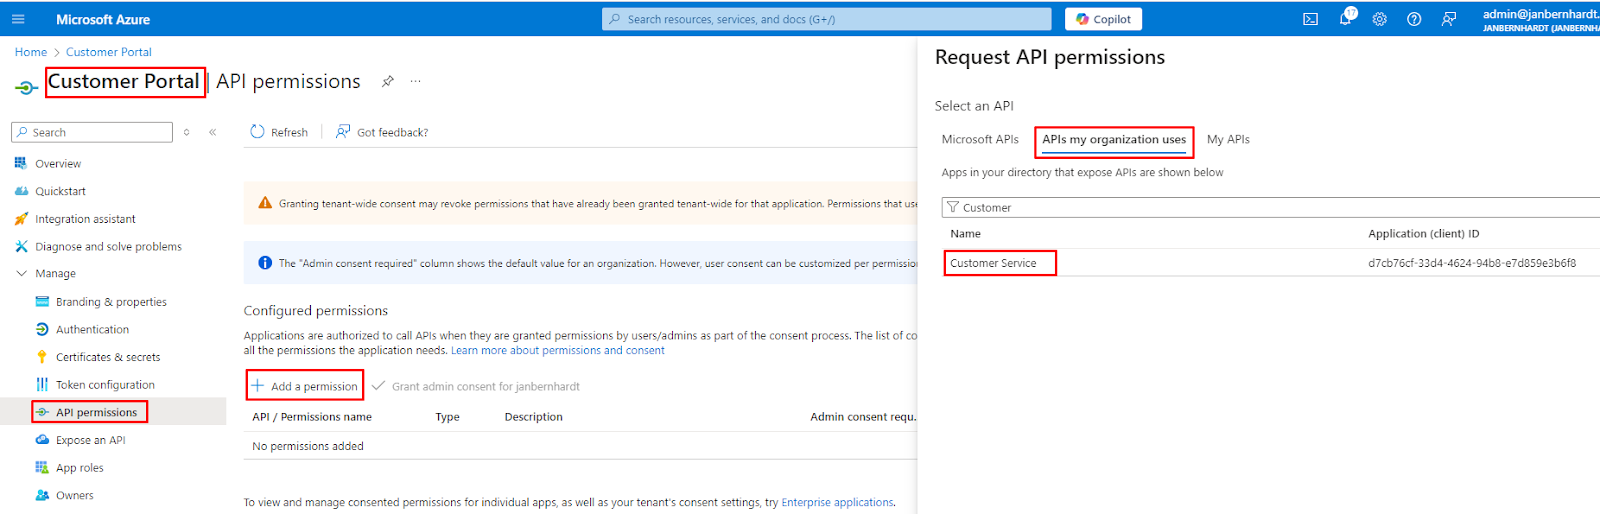Switch to My APIs tab
This screenshot has width=1600, height=514.
pyautogui.click(x=1228, y=139)
